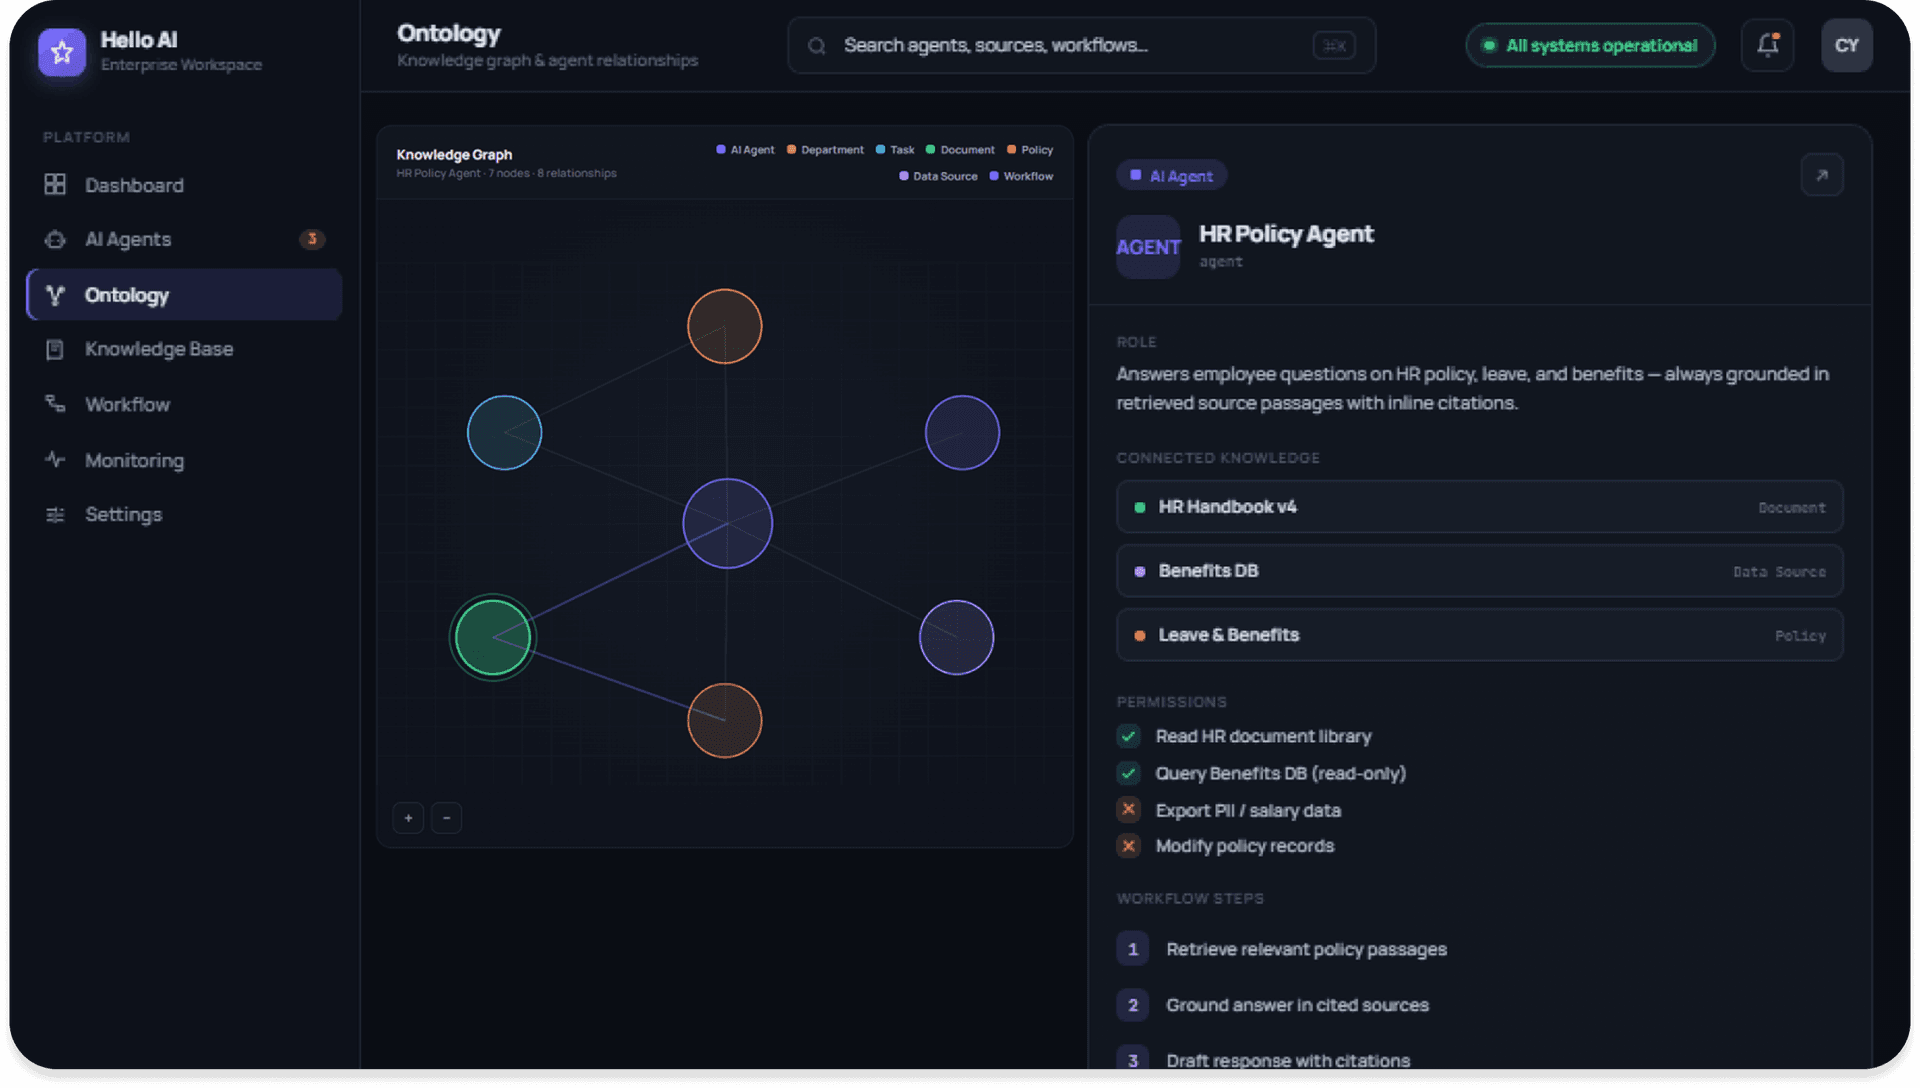
Task: Open the Benefits DB data source item
Action: [x=1479, y=571]
